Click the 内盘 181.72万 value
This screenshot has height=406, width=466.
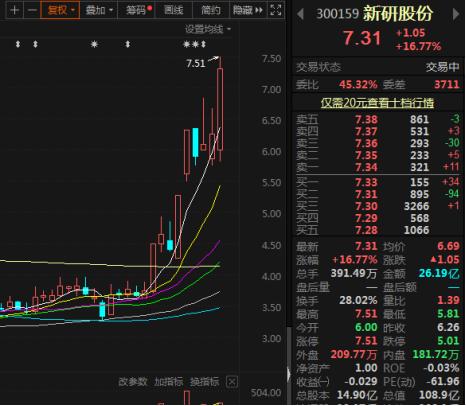[436, 354]
